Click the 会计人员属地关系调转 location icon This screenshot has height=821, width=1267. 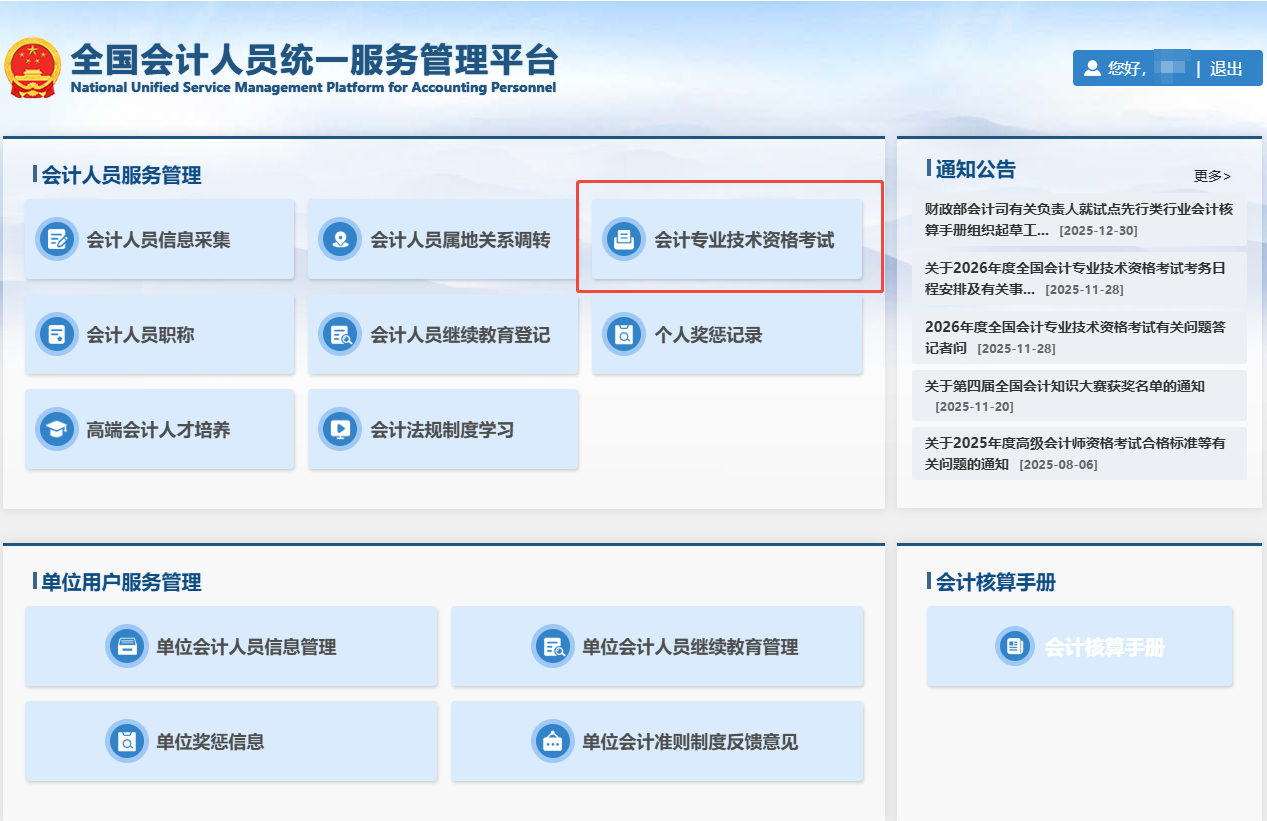pos(340,239)
